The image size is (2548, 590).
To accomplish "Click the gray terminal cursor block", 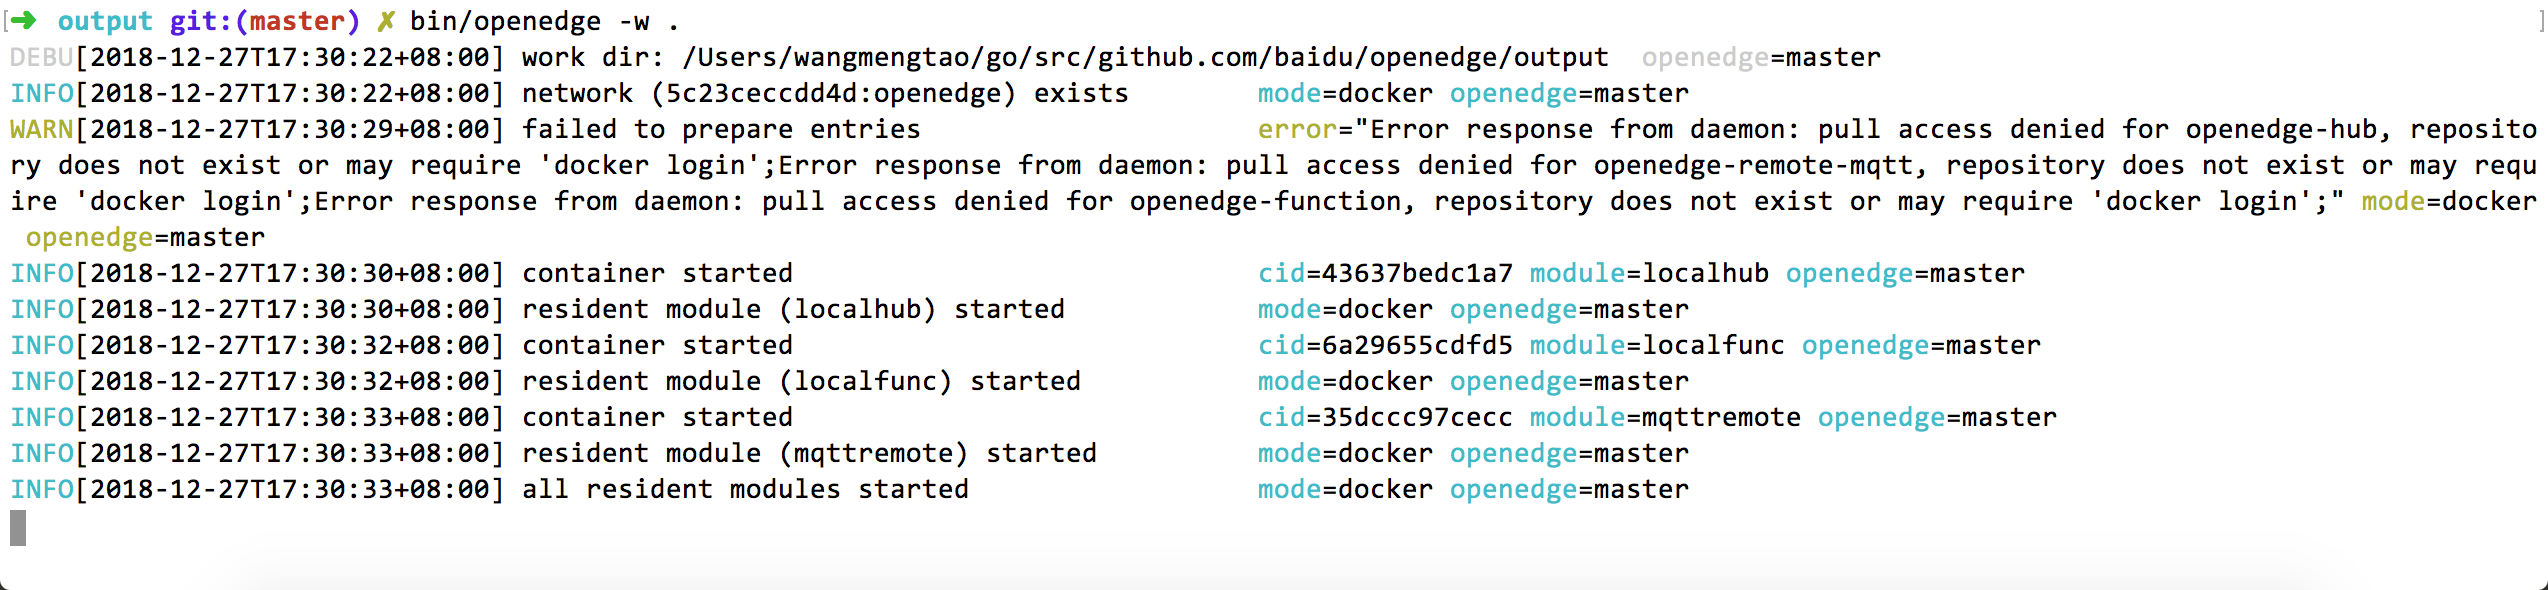I will click(18, 528).
